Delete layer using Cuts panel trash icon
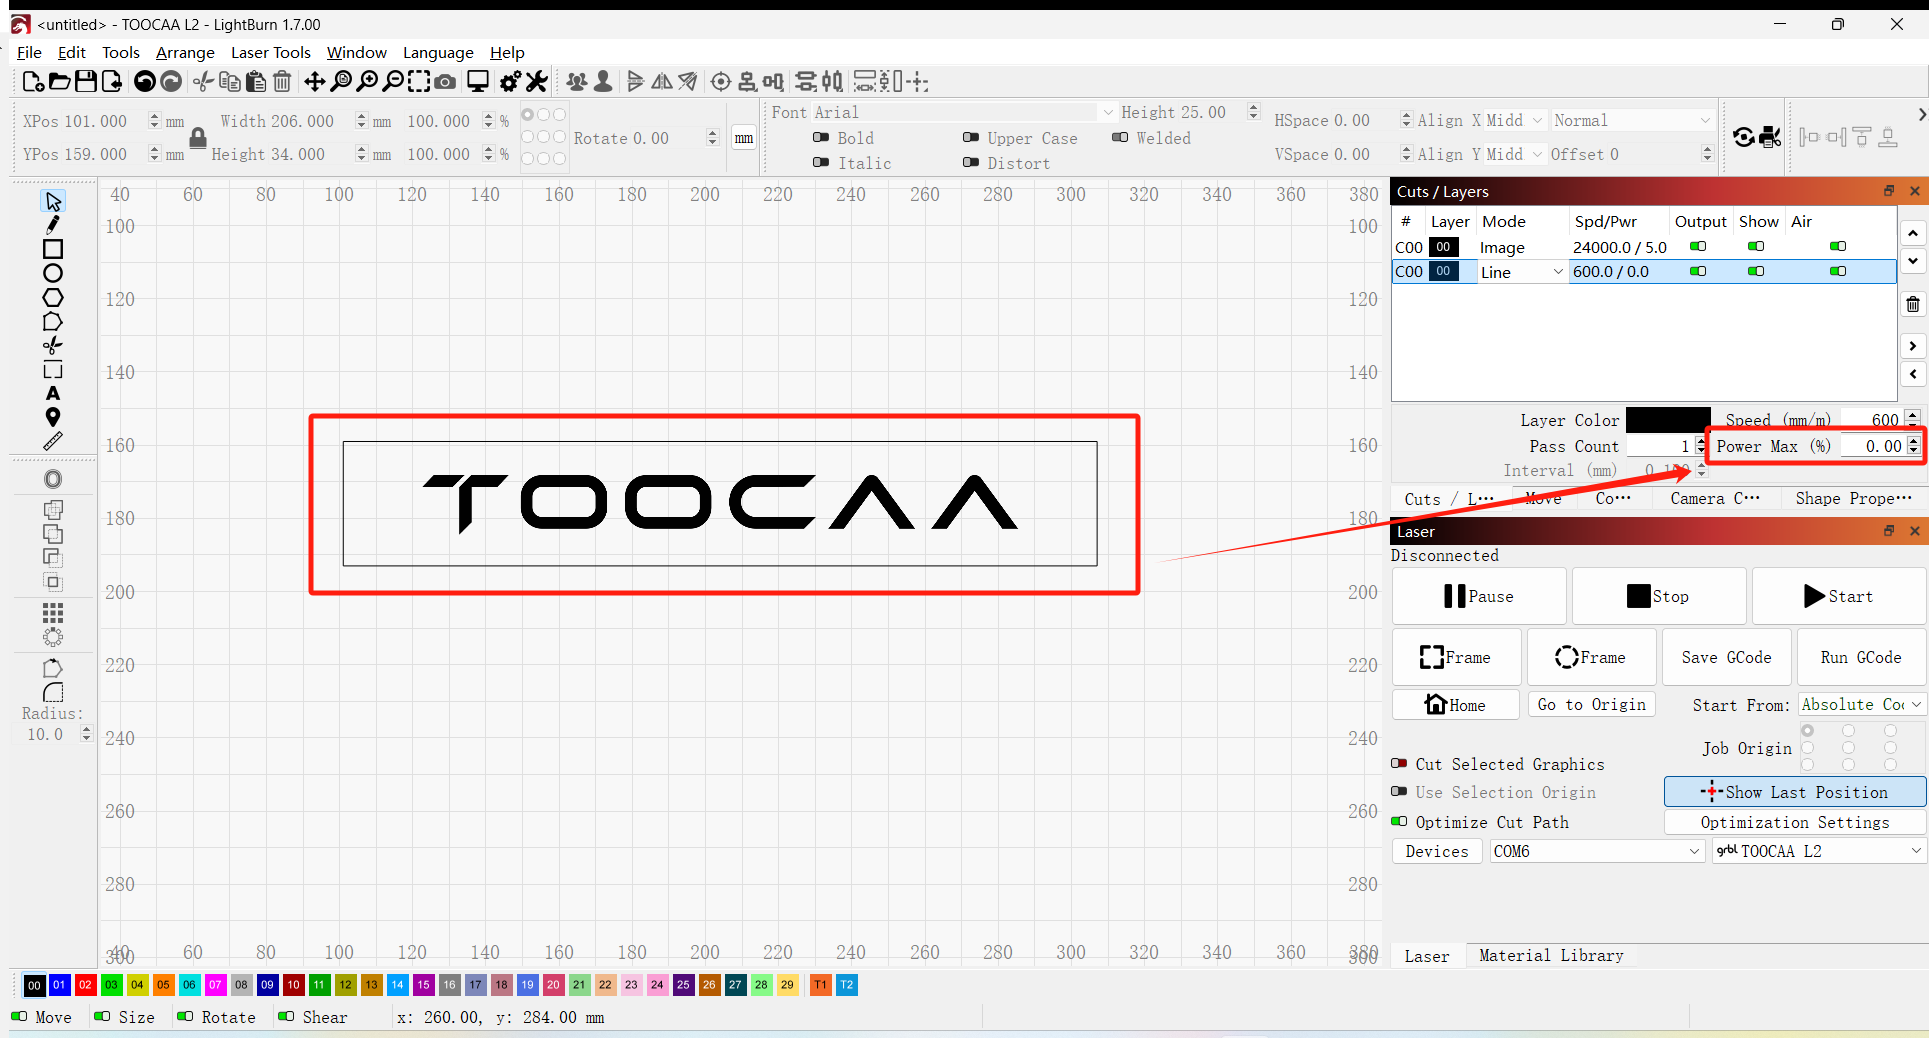1929x1038 pixels. 1912,304
